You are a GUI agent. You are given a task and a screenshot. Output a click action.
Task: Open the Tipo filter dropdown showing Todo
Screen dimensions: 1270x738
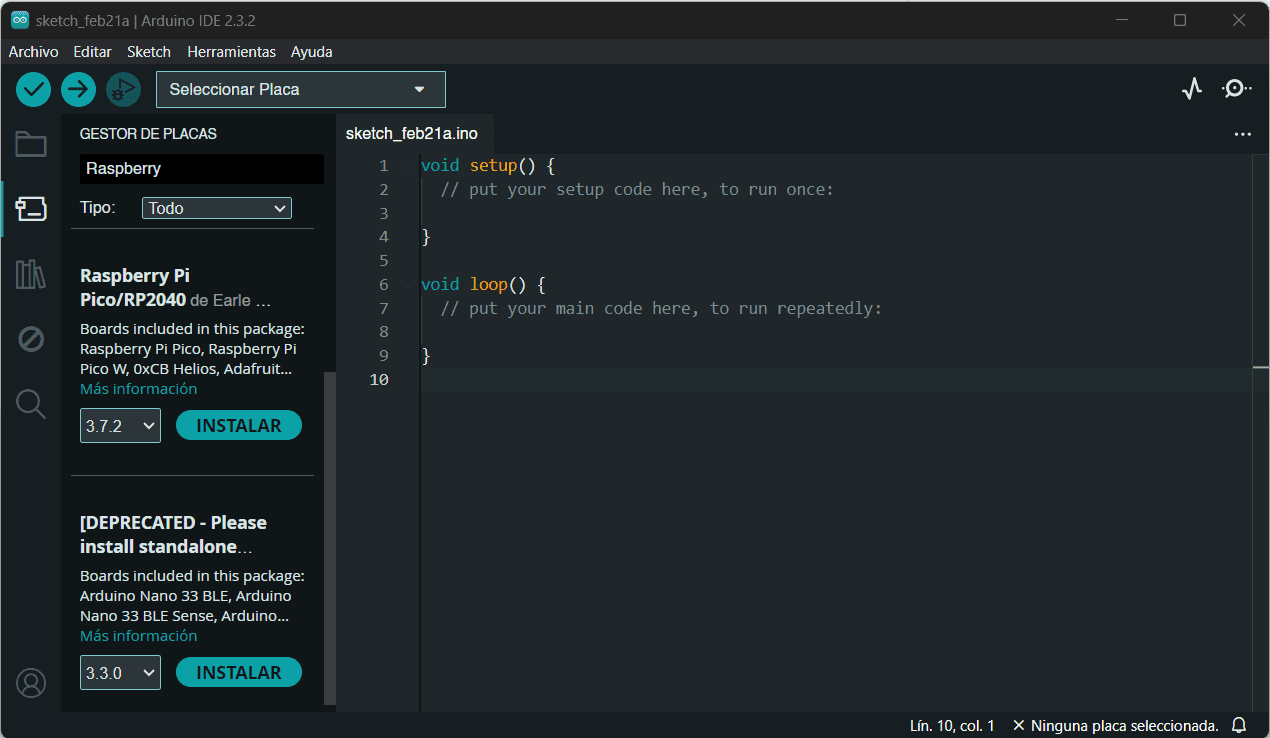(x=217, y=208)
